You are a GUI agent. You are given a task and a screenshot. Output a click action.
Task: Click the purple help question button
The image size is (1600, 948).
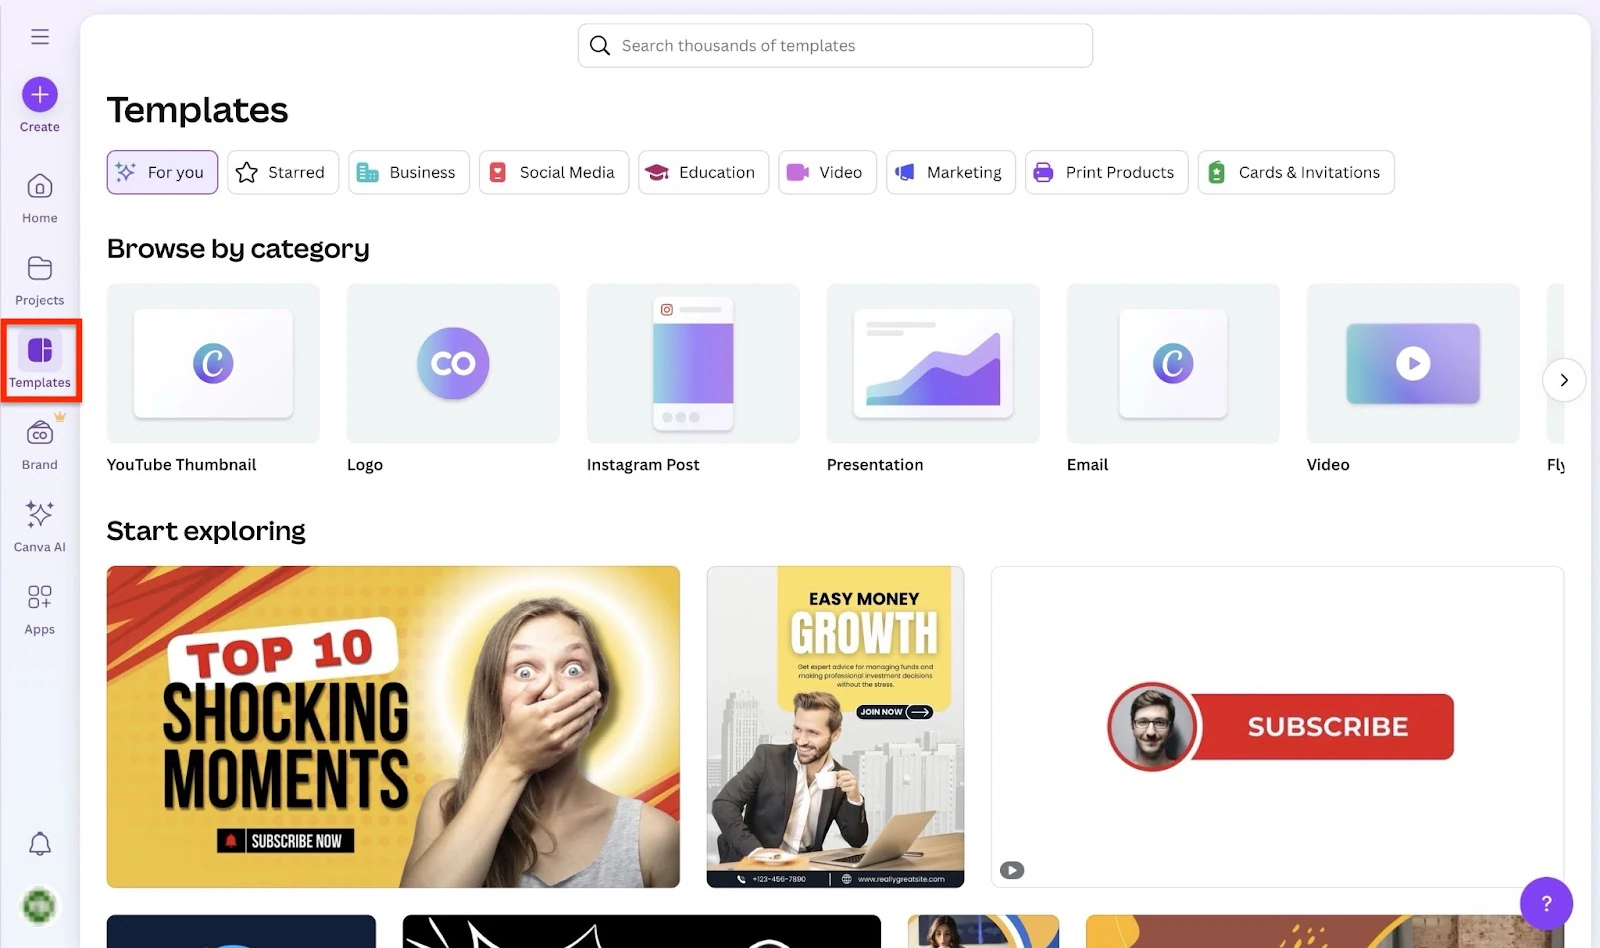point(1546,903)
